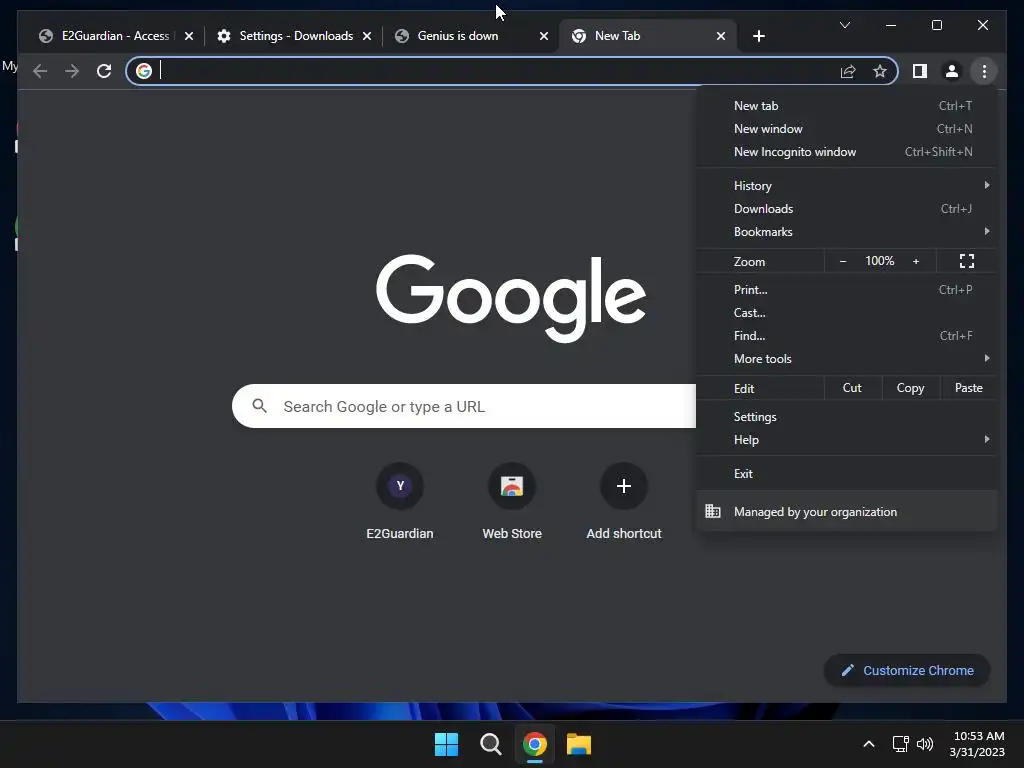This screenshot has height=768, width=1024.
Task: Expand the More tools submenu
Action: tap(846, 359)
